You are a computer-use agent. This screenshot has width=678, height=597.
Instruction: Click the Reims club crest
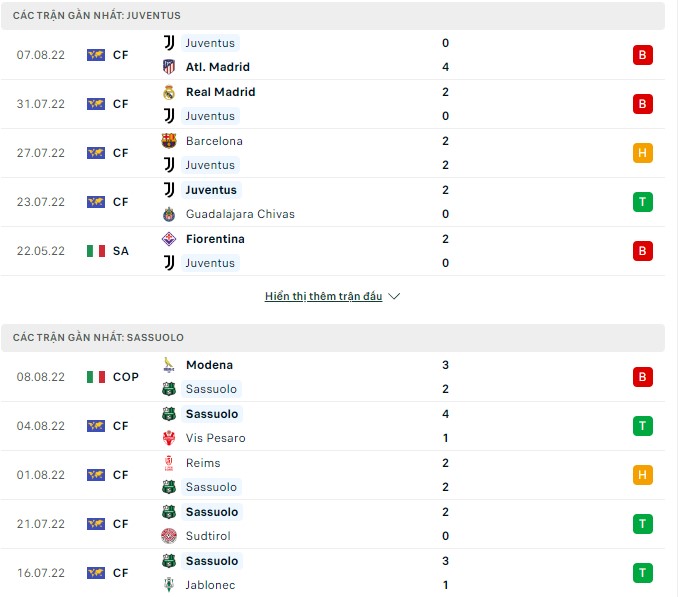(x=169, y=463)
